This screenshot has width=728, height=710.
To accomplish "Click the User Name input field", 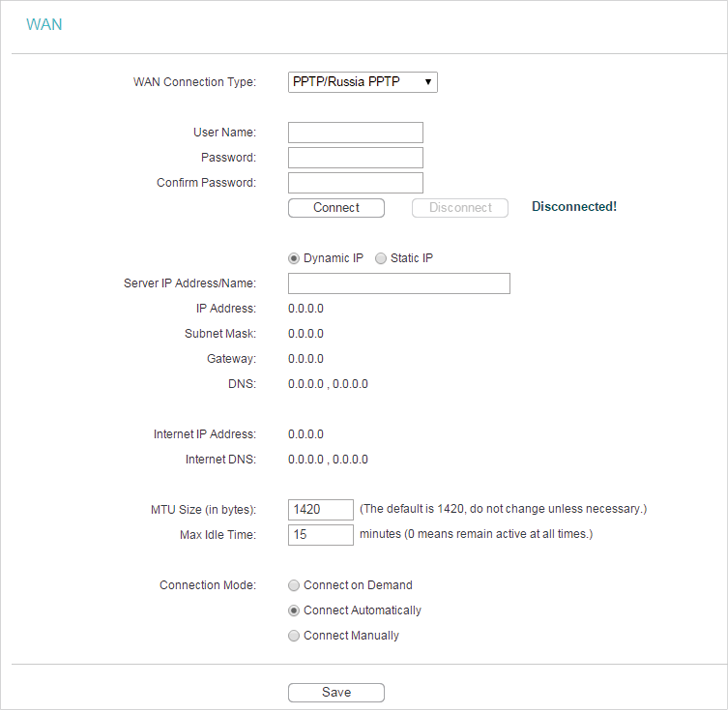I will pos(356,132).
